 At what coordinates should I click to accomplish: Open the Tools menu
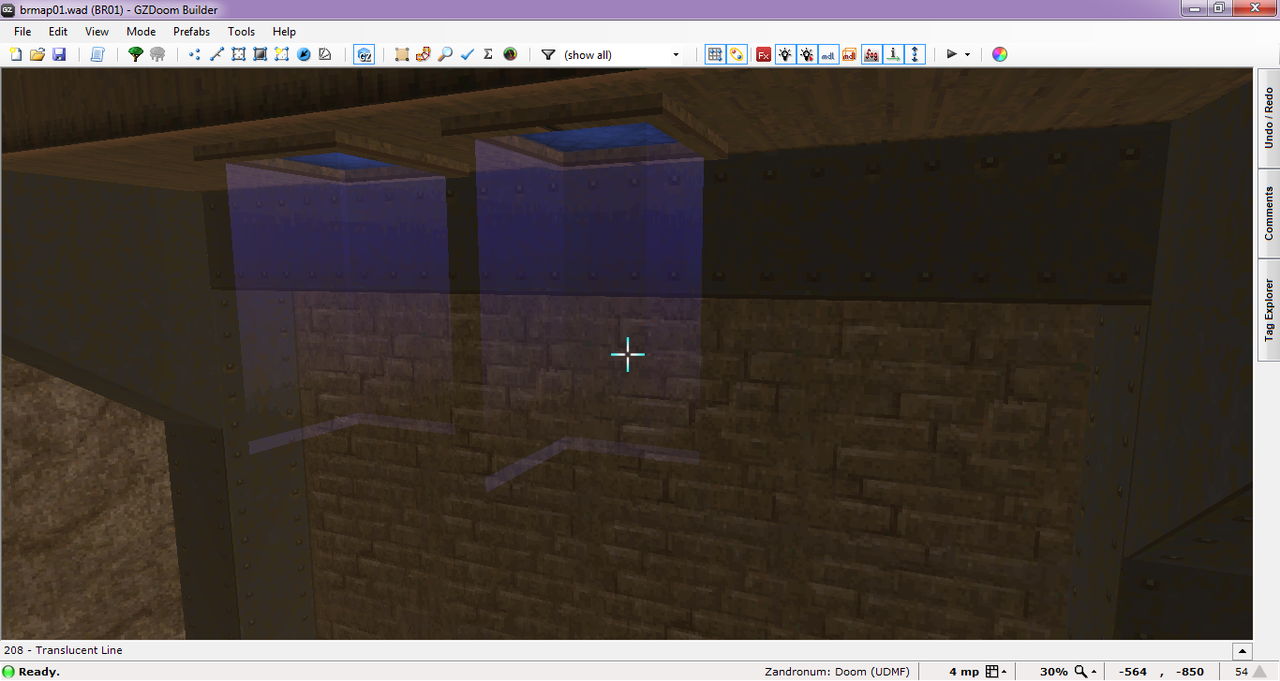(x=241, y=32)
